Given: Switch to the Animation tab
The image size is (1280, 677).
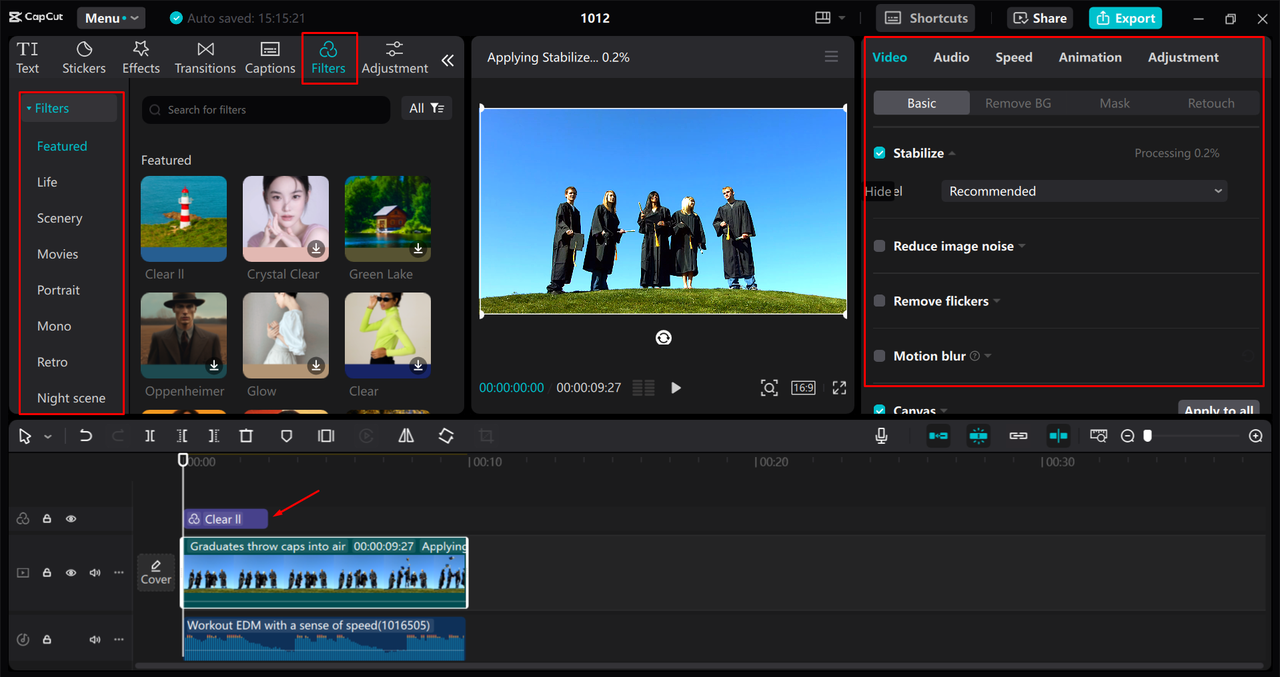Looking at the screenshot, I should [1090, 57].
